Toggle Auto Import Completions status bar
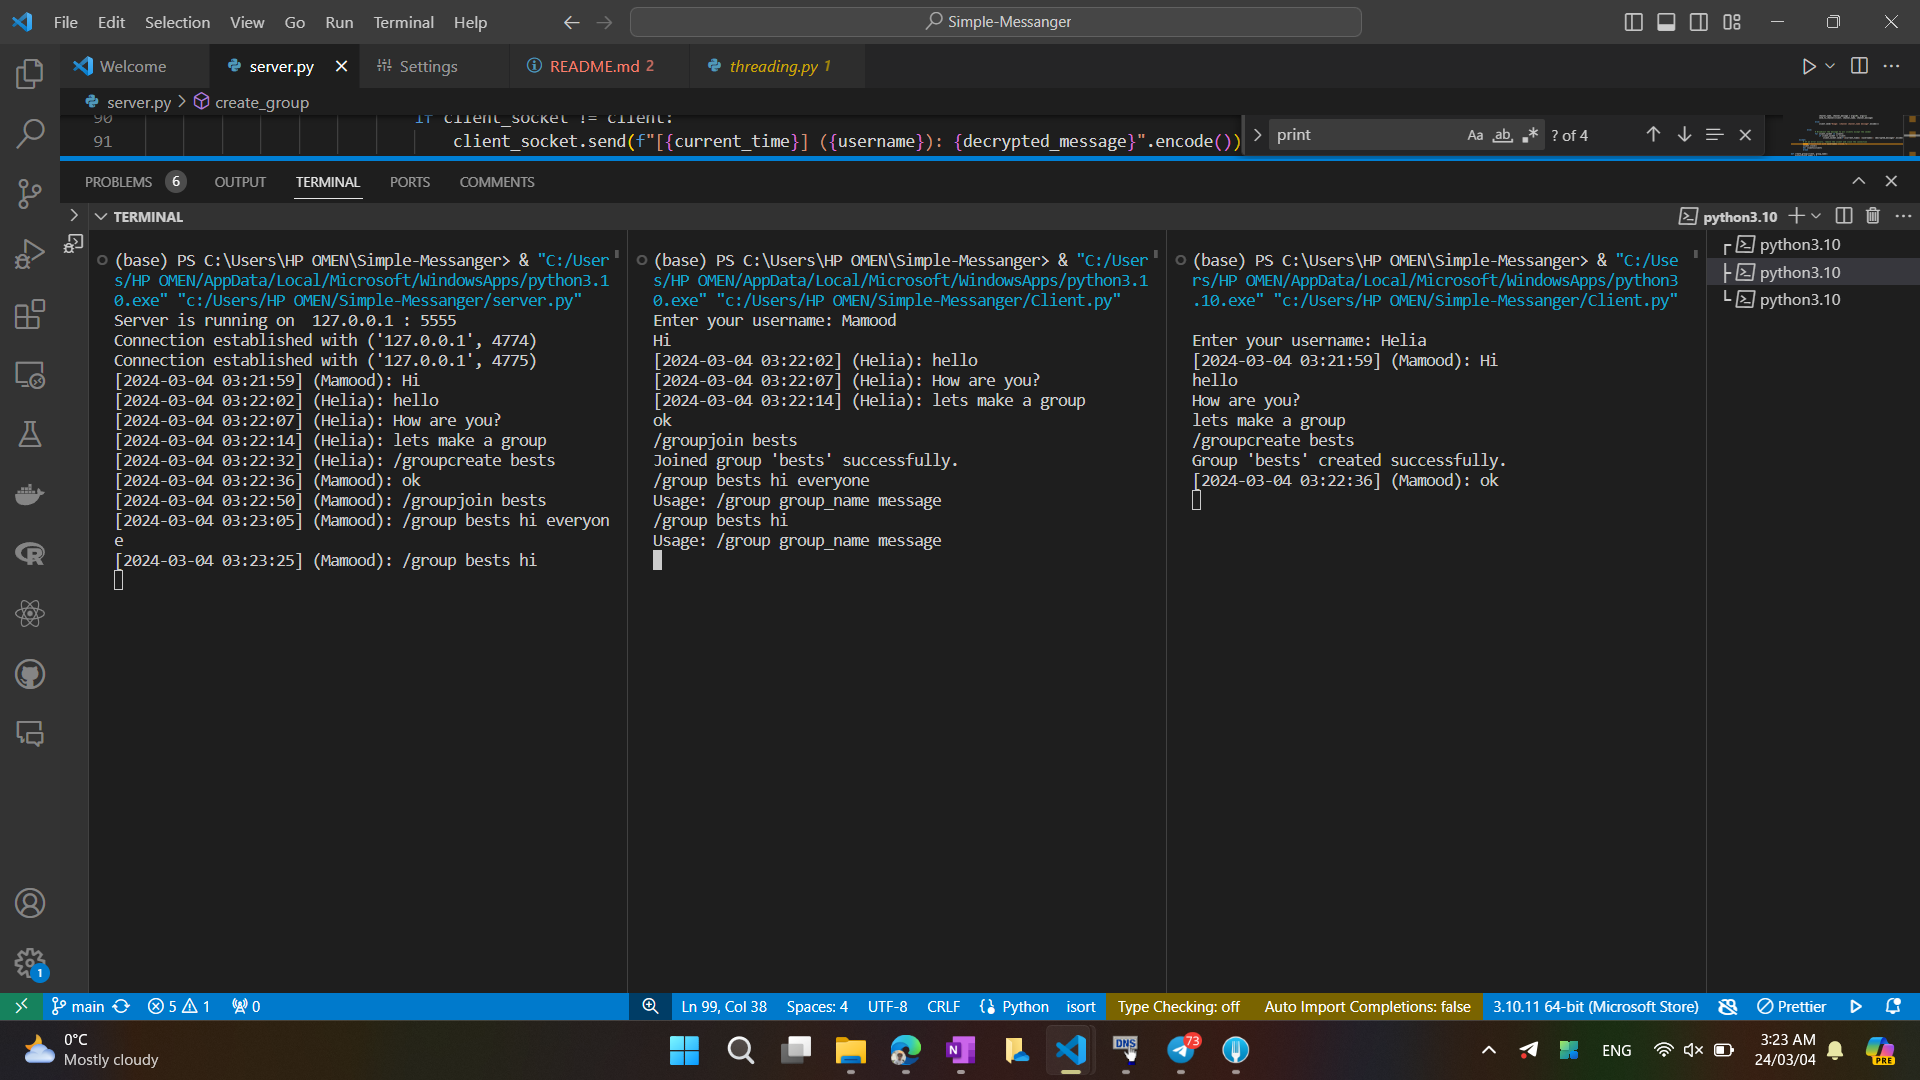This screenshot has height=1080, width=1920. point(1367,1006)
